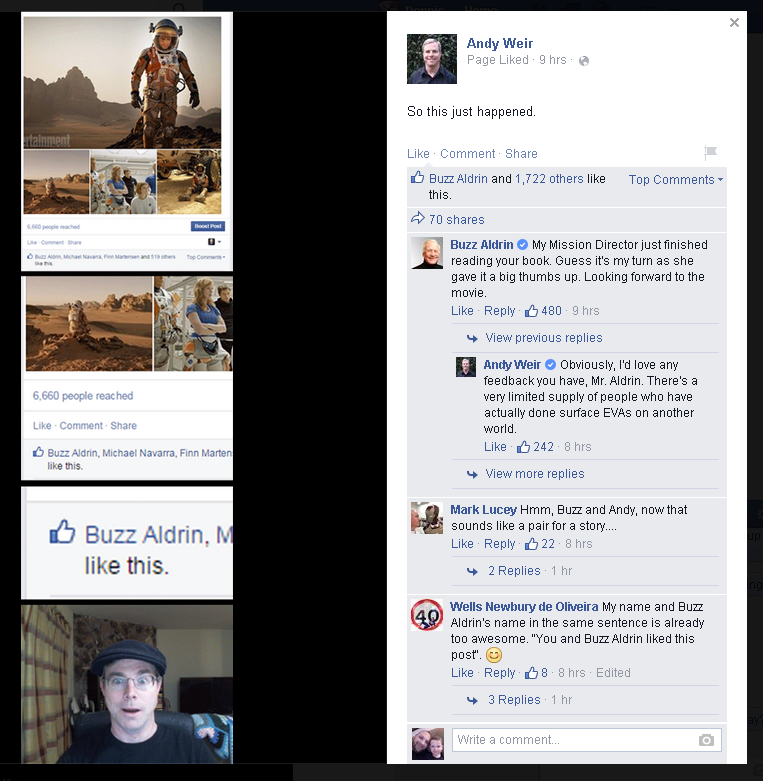
Task: Click the smiley emoji in Wells Newbury's comment
Action: [x=494, y=655]
